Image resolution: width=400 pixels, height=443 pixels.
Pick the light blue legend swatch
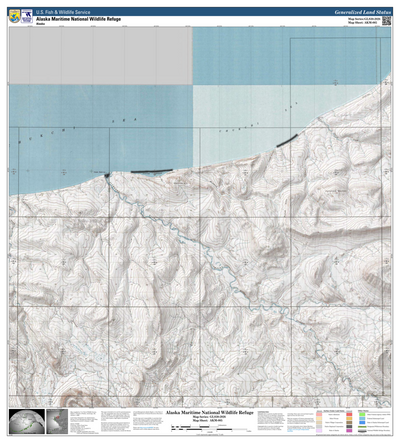click(362, 418)
